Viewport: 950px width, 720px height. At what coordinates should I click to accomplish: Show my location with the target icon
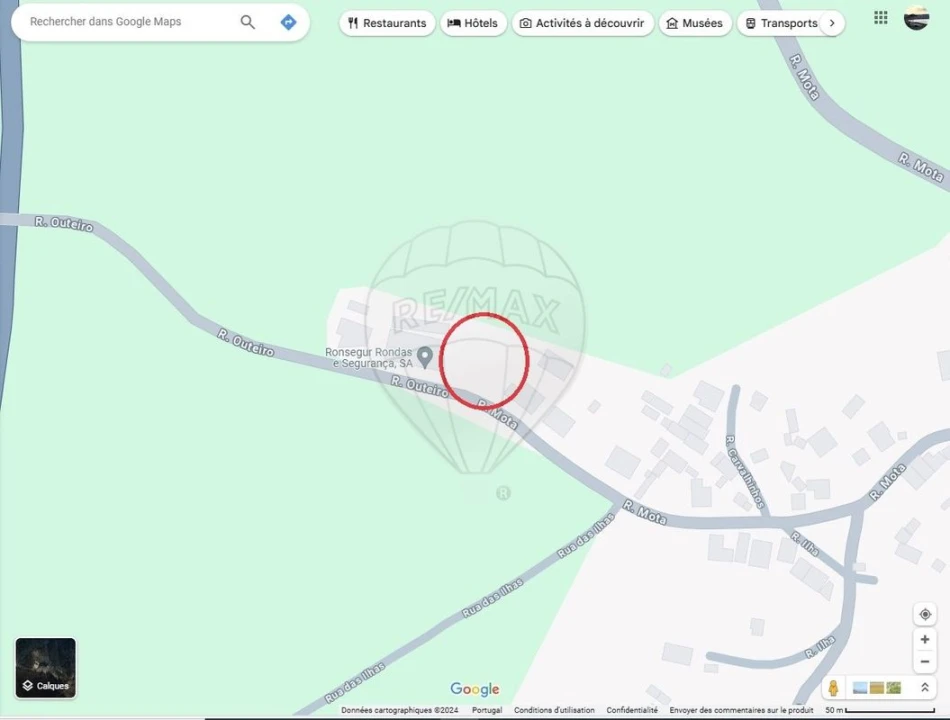click(925, 614)
